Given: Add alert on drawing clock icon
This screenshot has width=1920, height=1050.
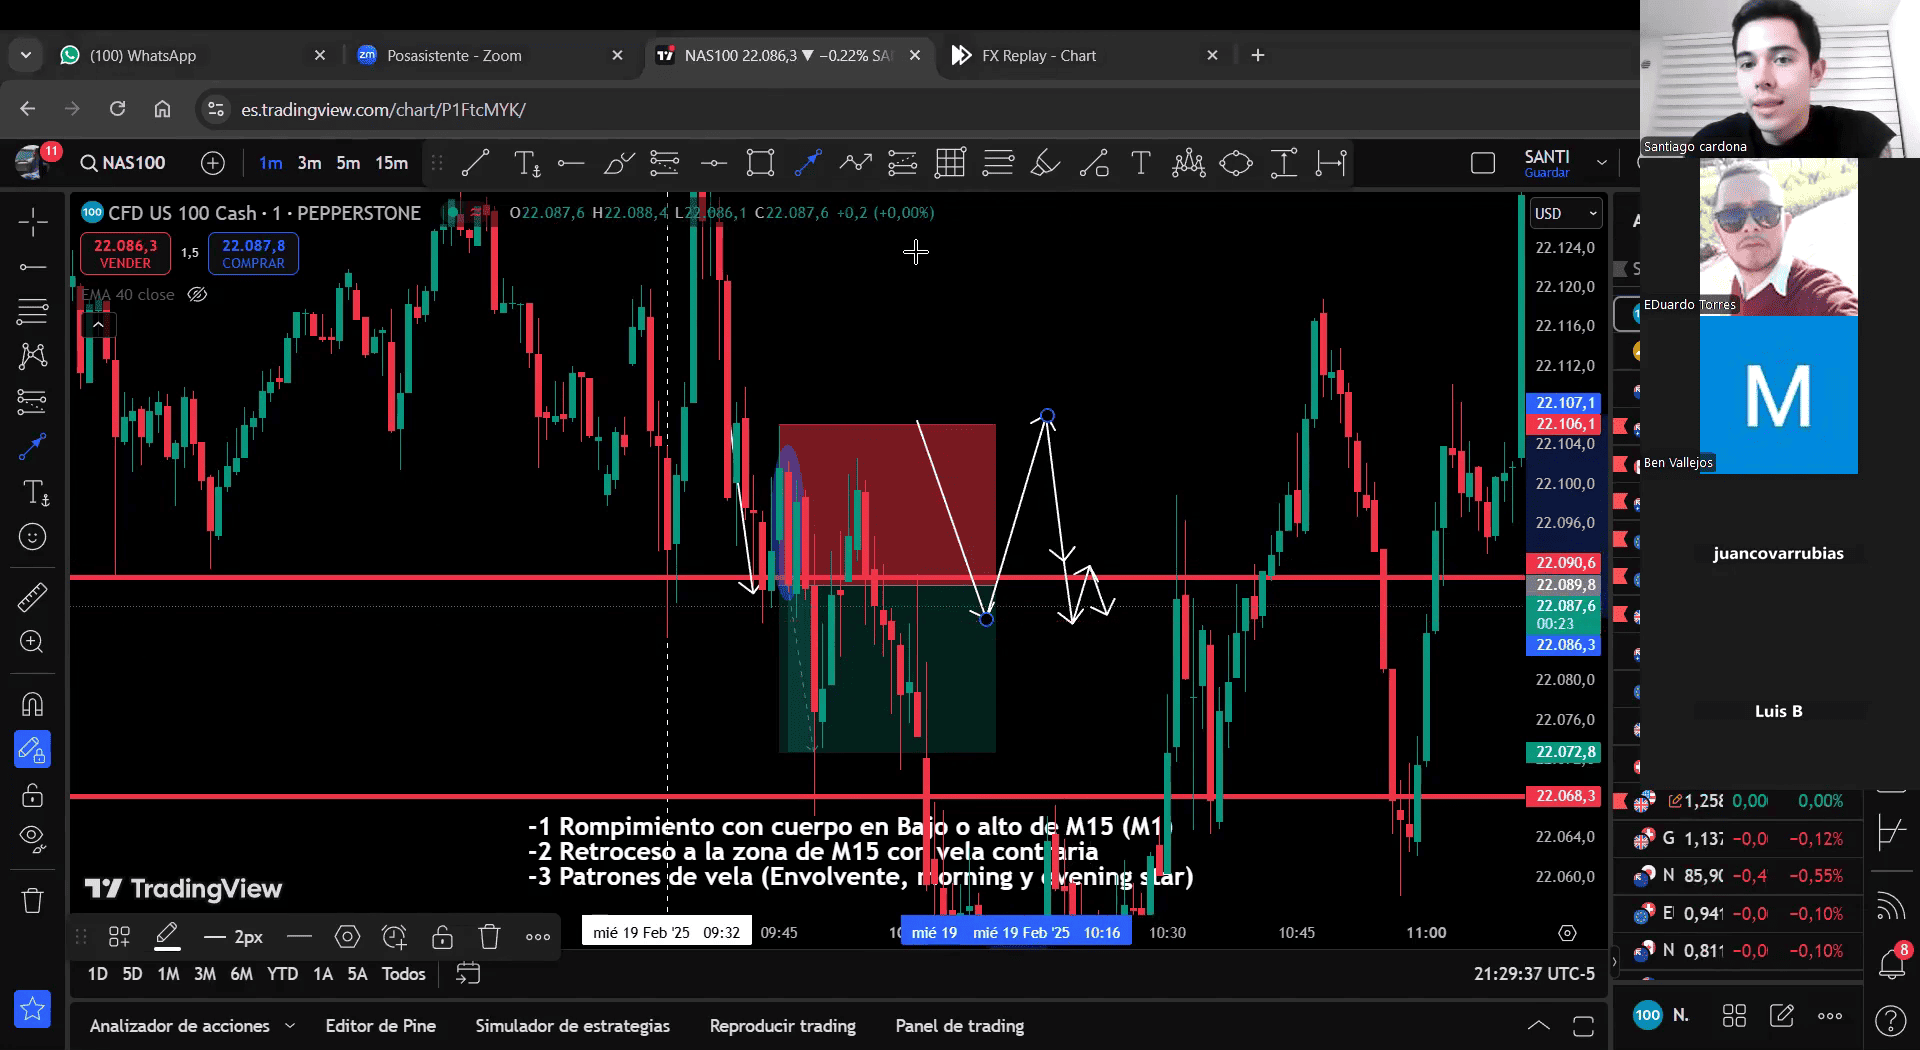Looking at the screenshot, I should tap(394, 937).
